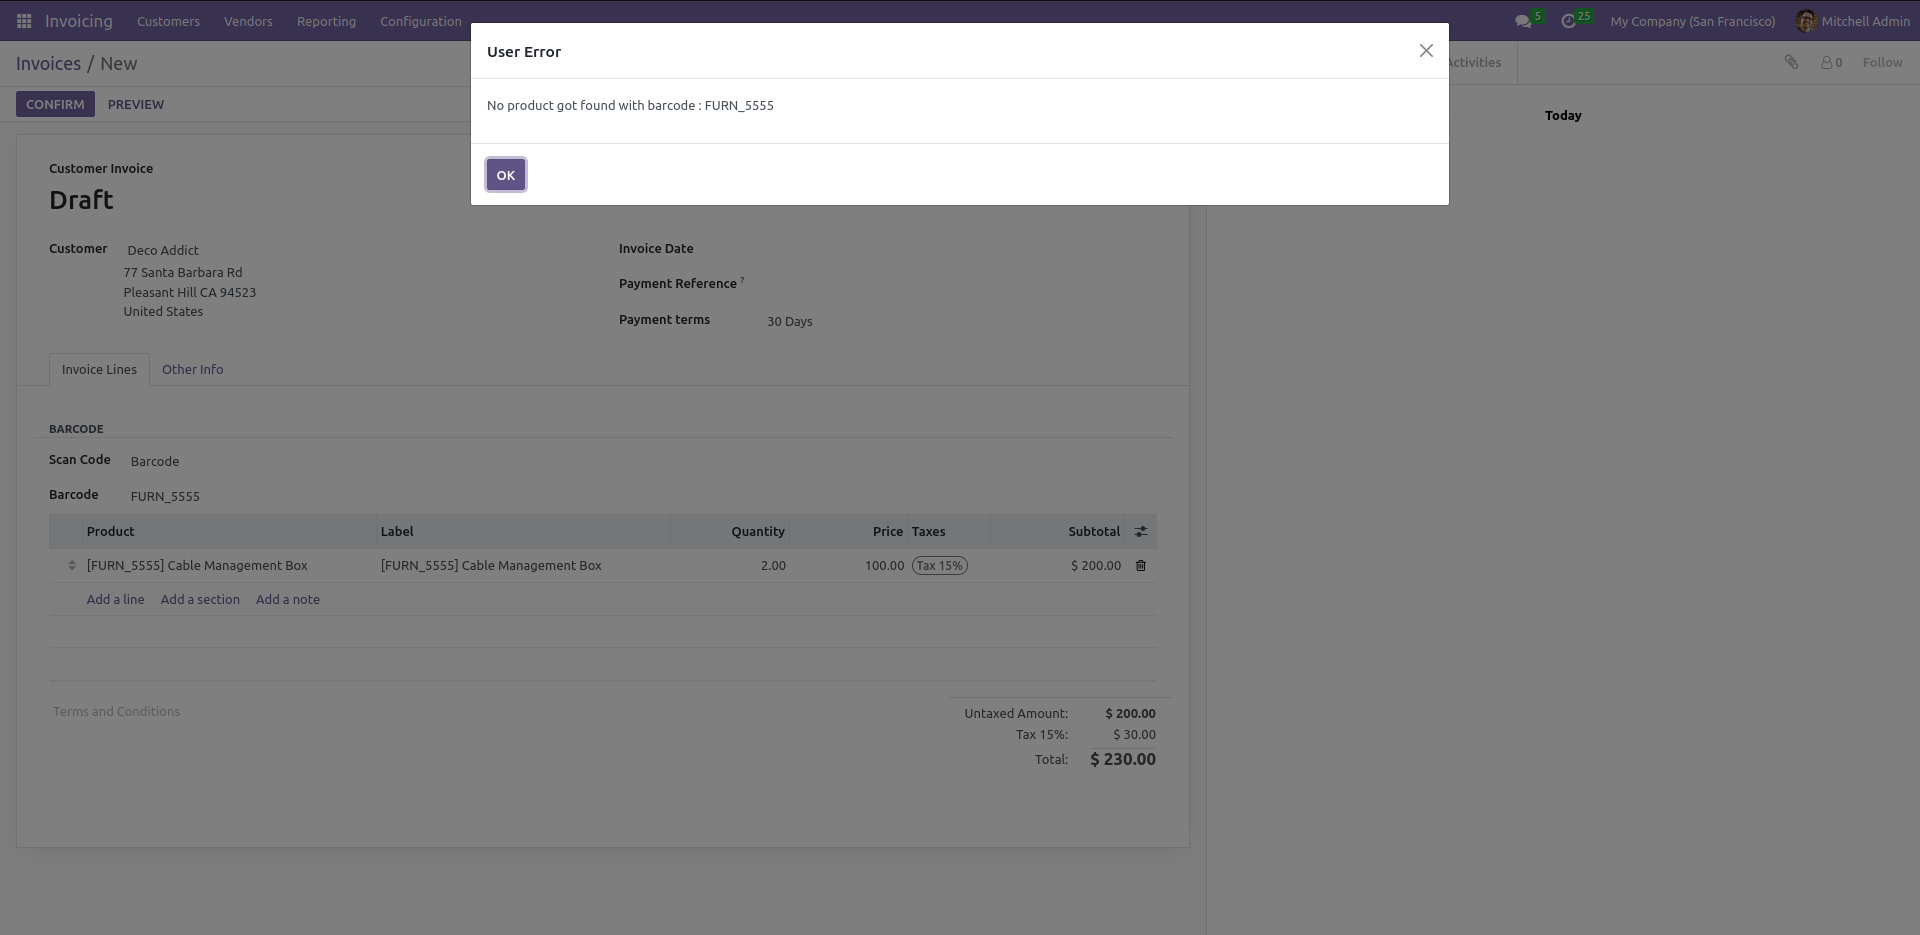Dismiss the error with OK
The image size is (1920, 935).
coord(506,175)
